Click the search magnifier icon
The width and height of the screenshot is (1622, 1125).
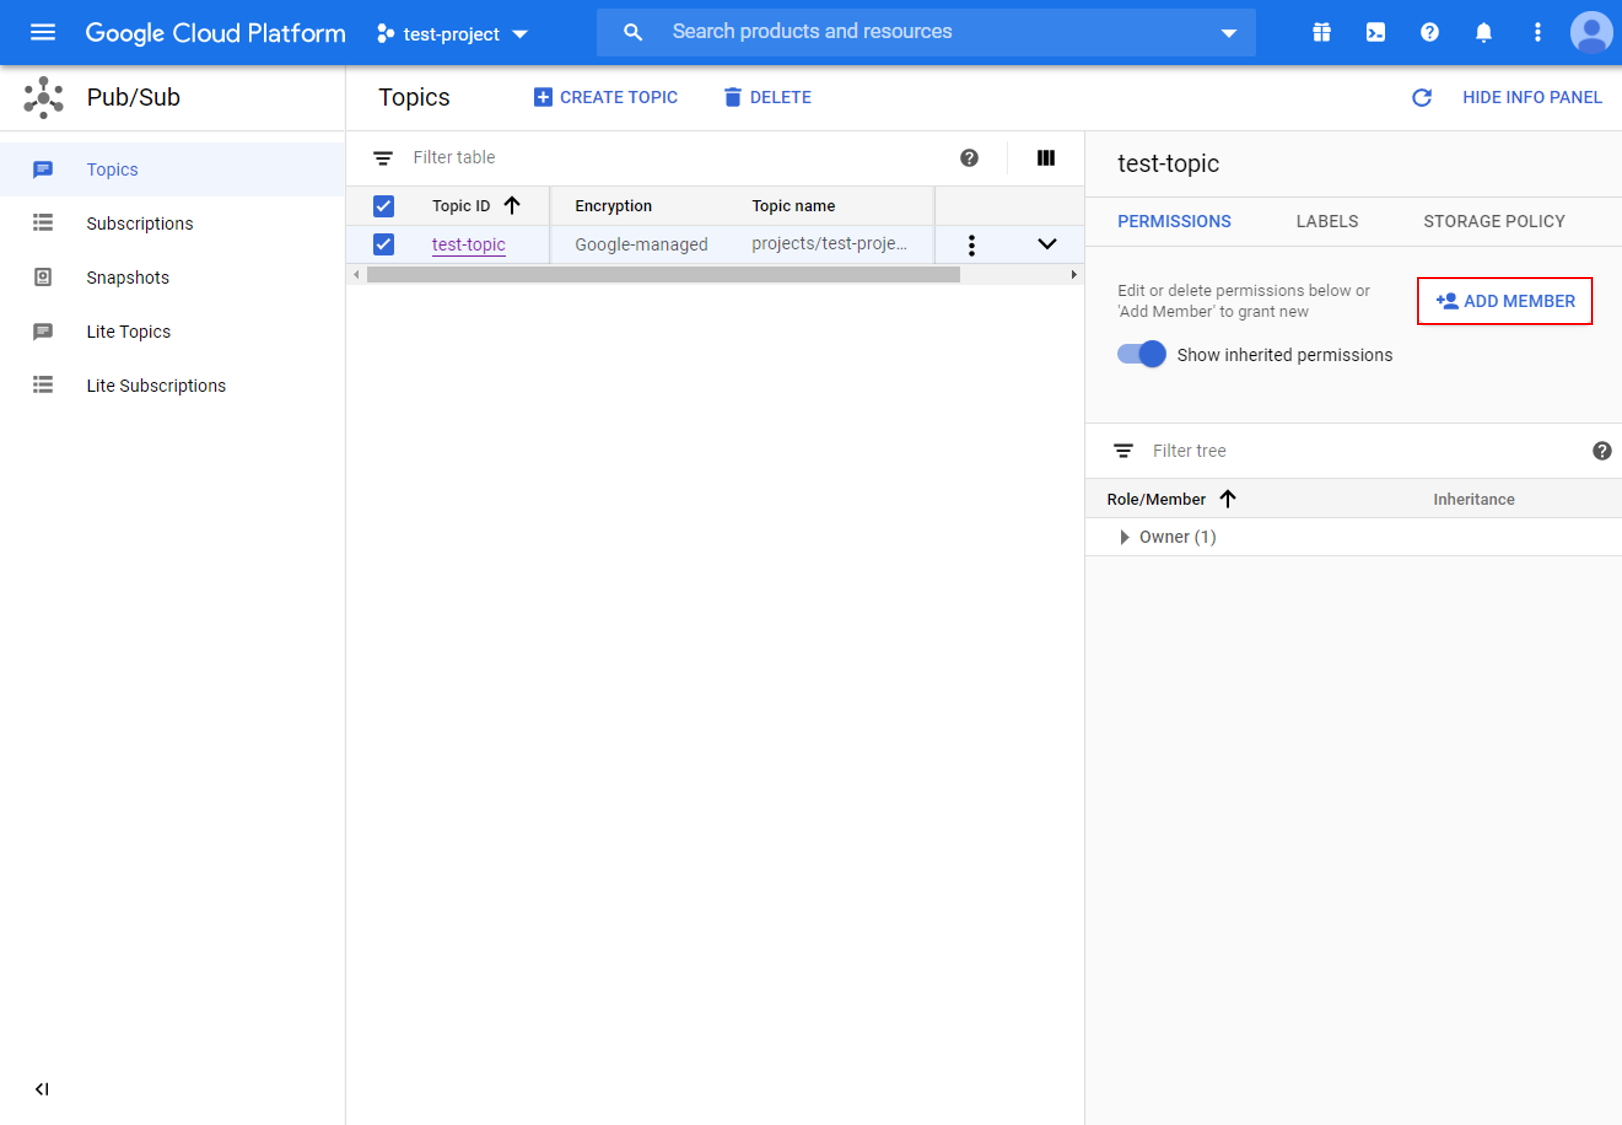tap(633, 32)
